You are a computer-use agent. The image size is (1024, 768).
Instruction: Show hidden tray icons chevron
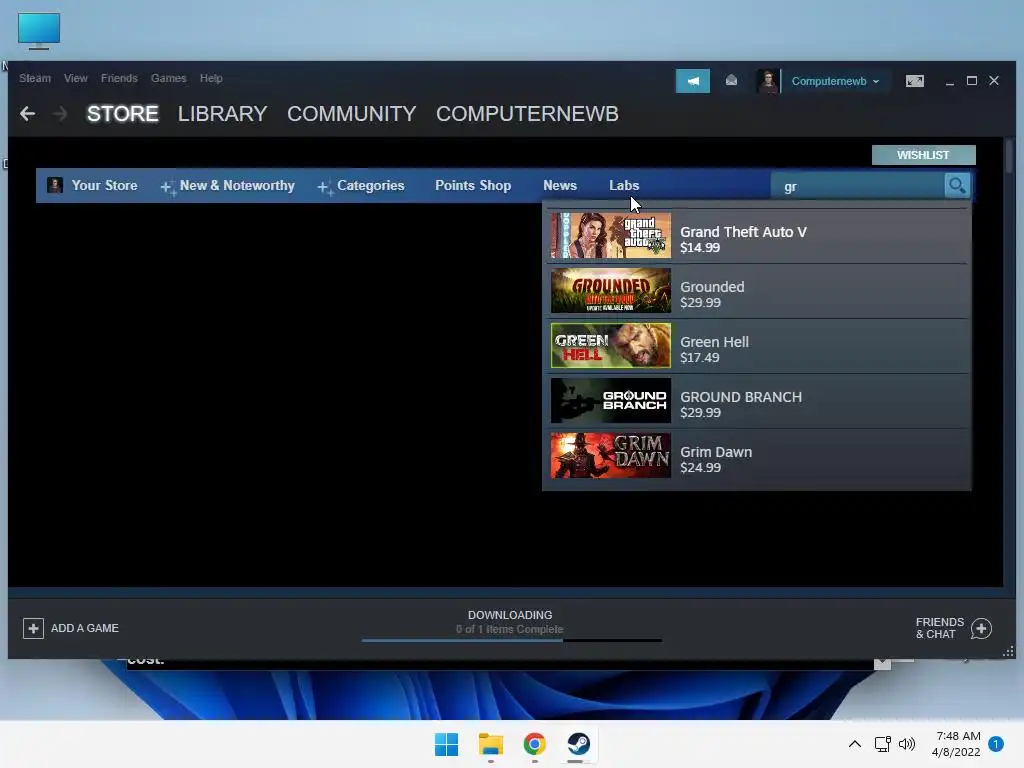[x=854, y=744]
